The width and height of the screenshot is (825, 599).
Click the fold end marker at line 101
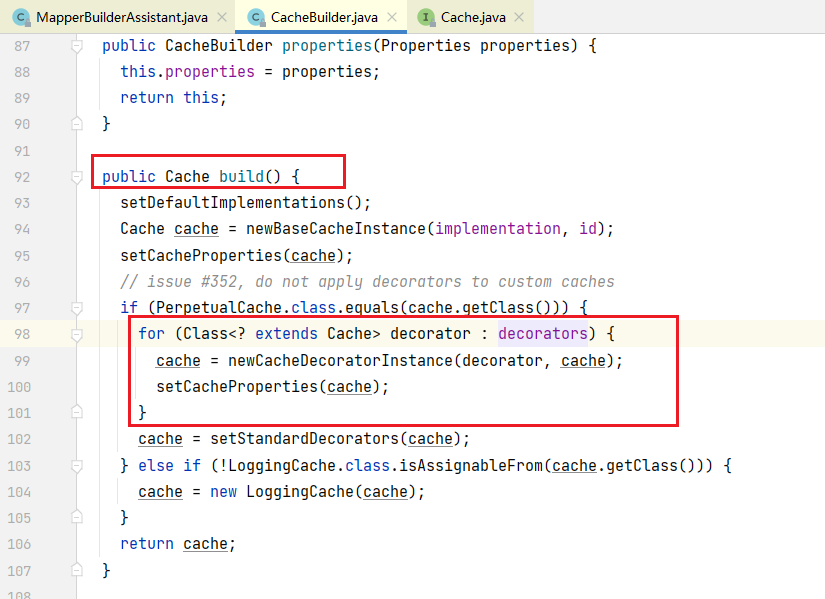point(77,412)
